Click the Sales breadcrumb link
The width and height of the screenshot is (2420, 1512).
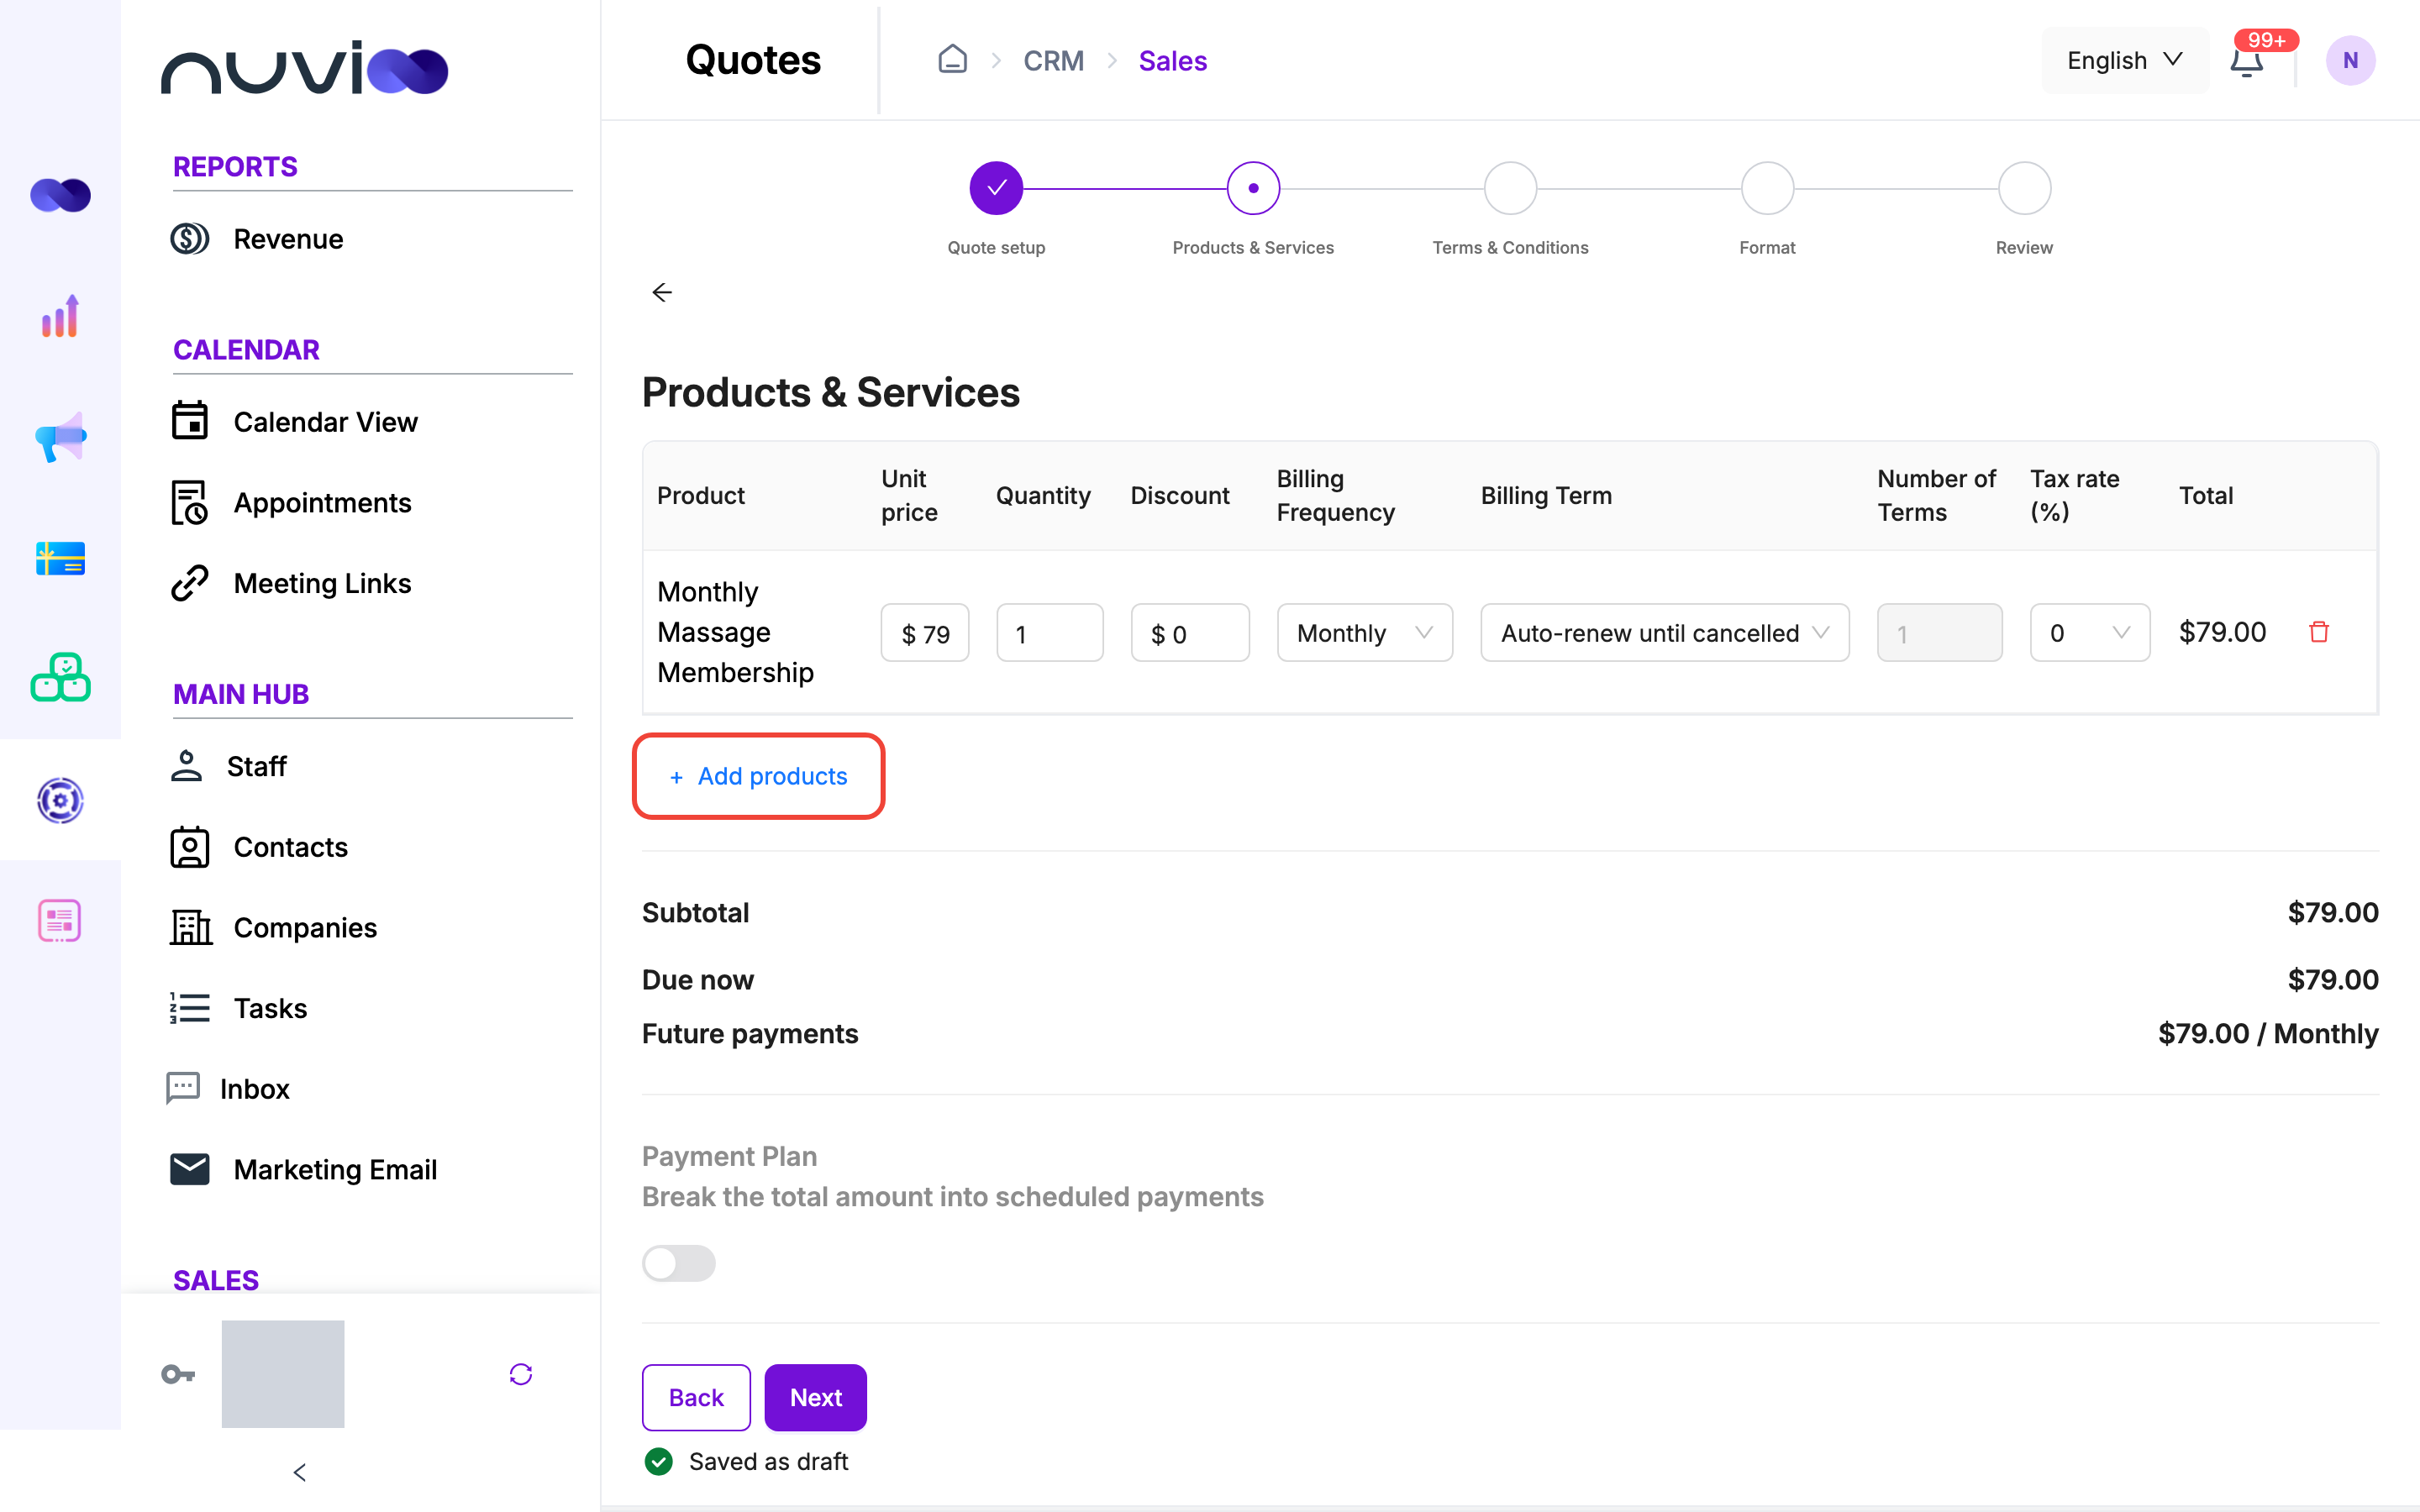coord(1172,61)
